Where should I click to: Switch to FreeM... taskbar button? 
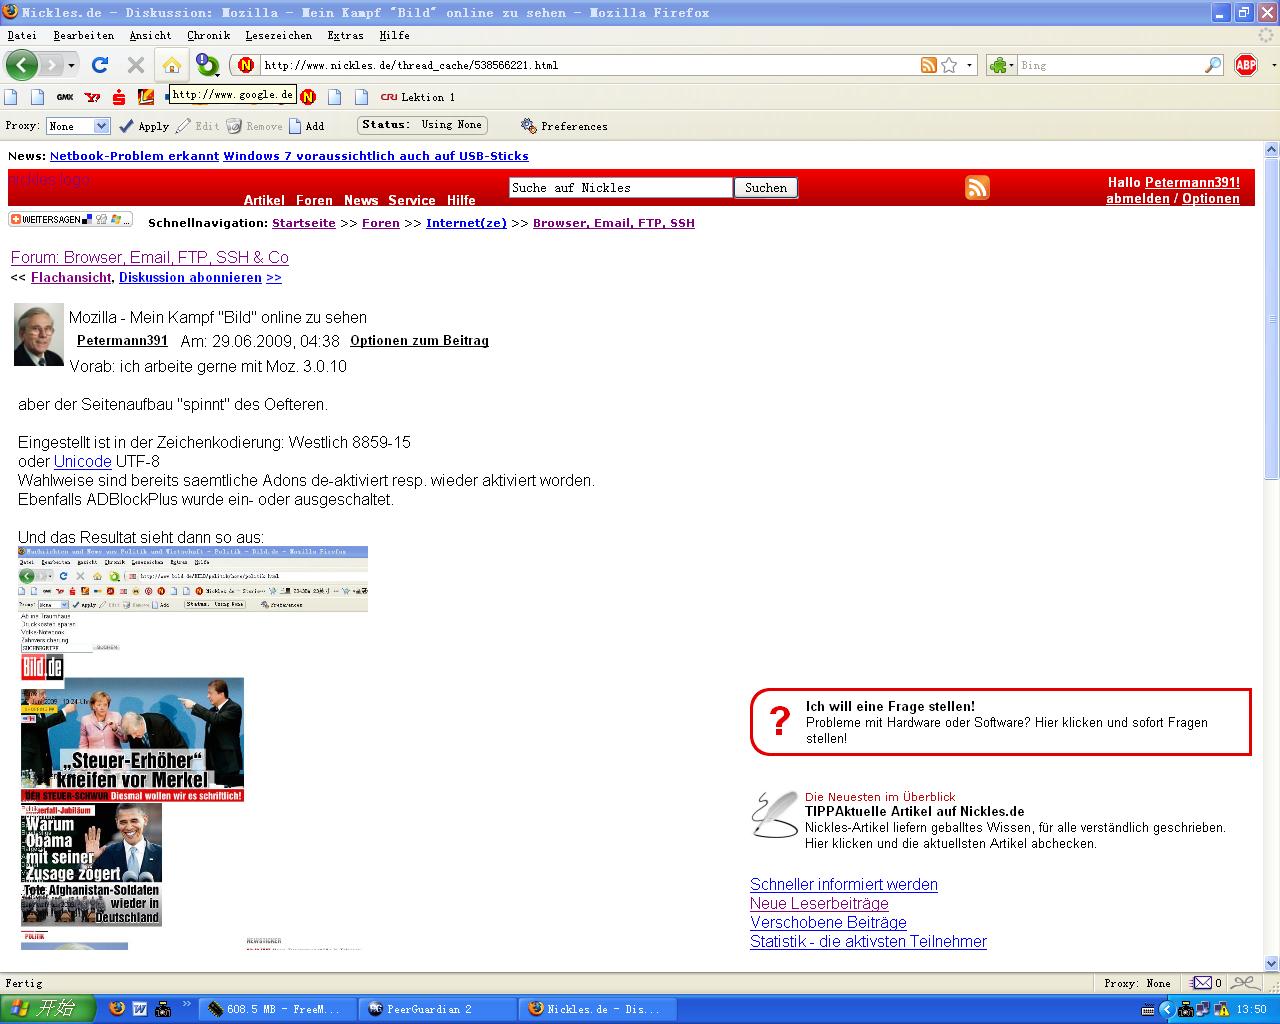(x=277, y=1009)
